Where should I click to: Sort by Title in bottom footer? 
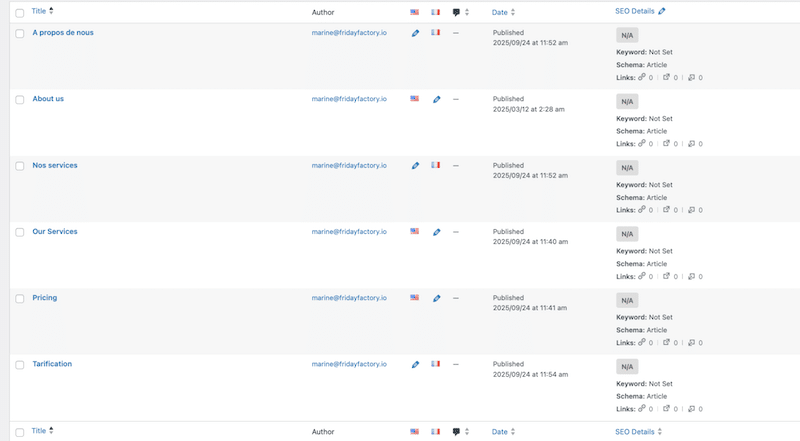(42, 431)
